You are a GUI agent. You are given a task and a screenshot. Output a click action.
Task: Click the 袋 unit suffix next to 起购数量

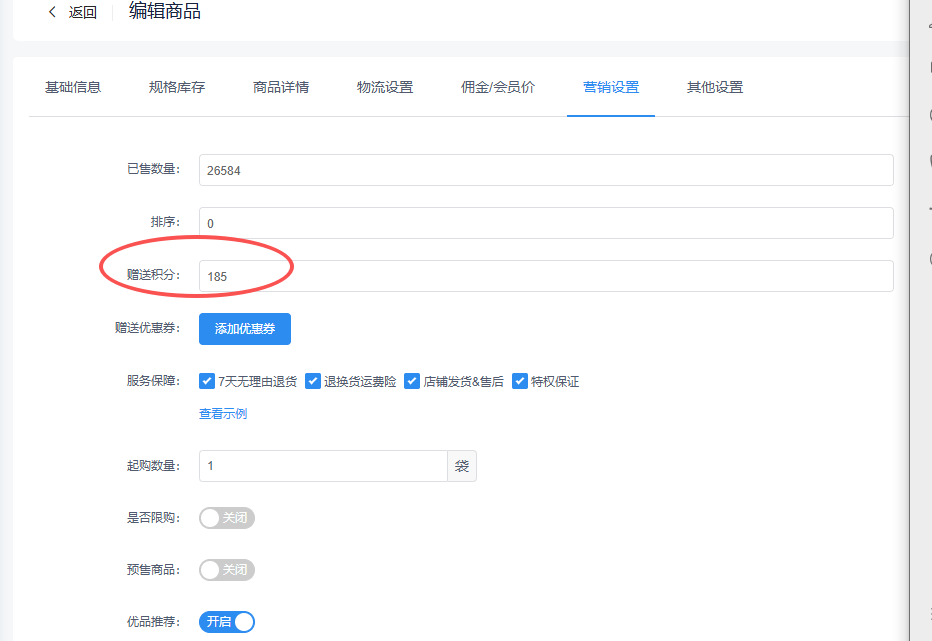click(461, 466)
